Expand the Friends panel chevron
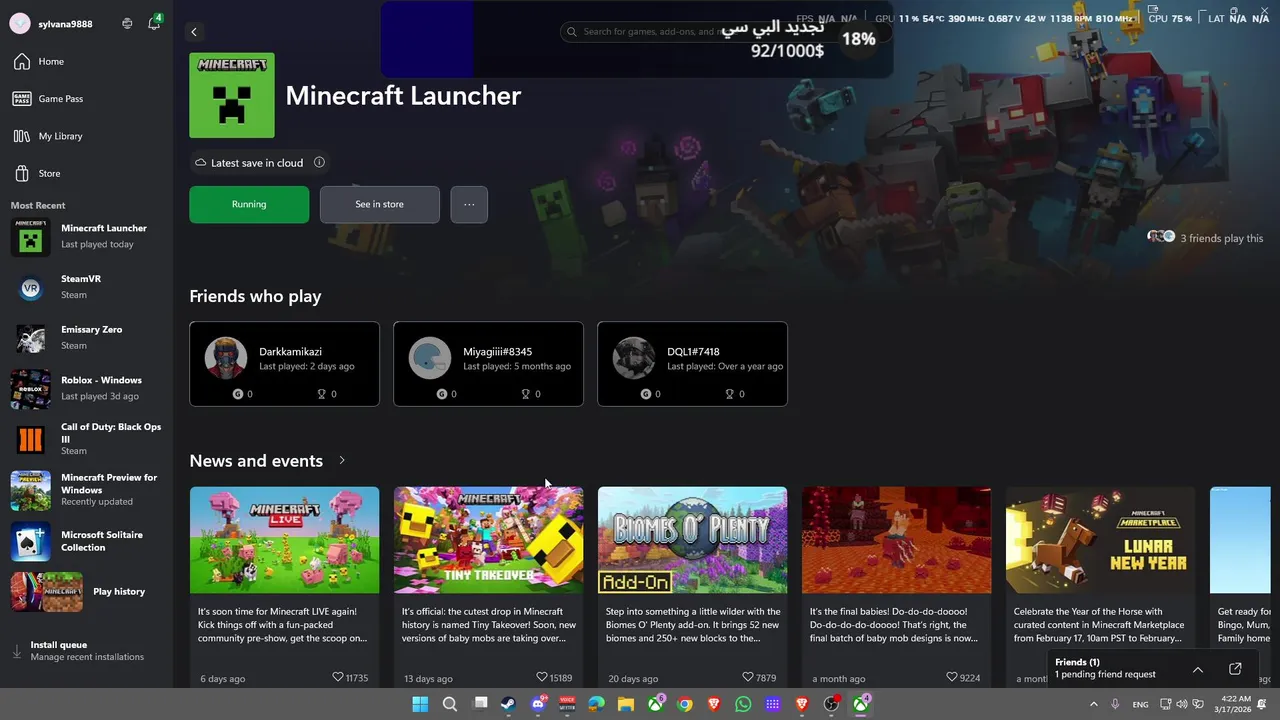 pyautogui.click(x=1198, y=669)
